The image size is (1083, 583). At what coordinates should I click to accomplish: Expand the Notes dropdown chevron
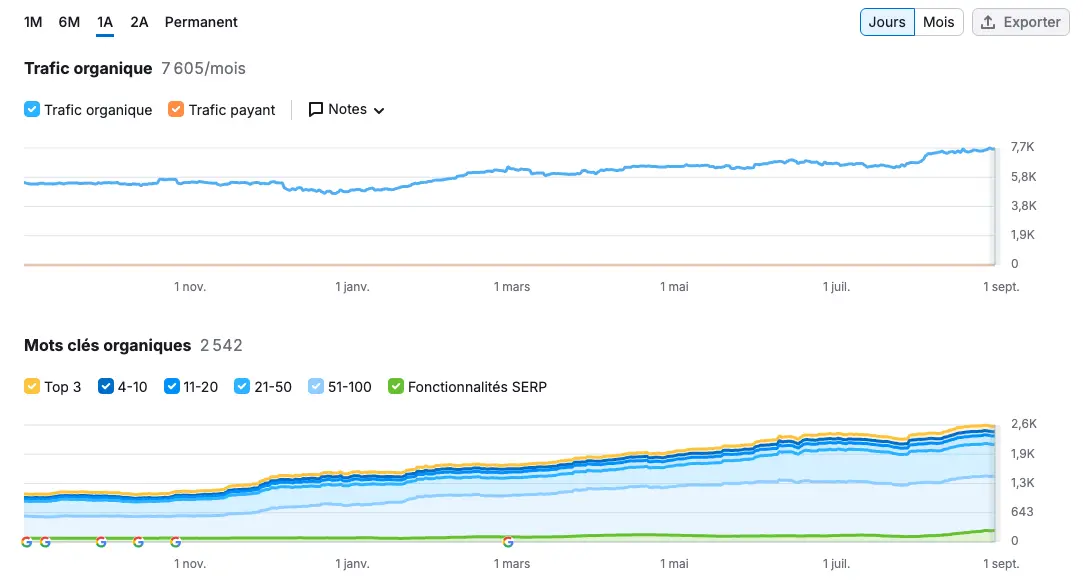378,111
